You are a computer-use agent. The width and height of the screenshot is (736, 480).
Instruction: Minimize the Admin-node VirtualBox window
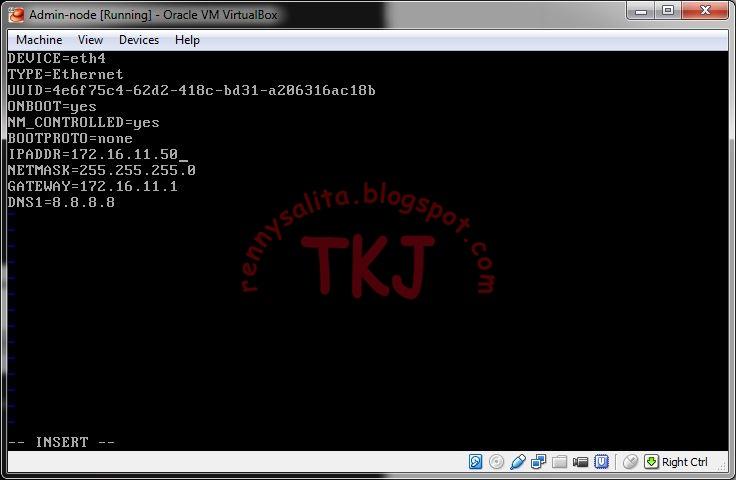point(641,11)
